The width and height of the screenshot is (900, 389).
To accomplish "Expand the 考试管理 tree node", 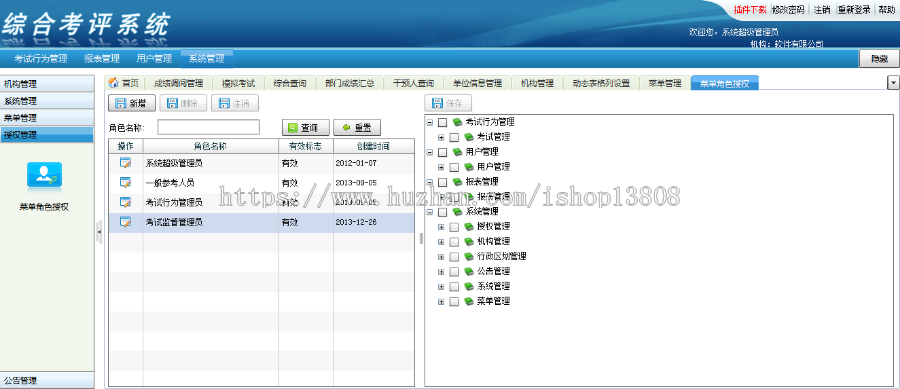I will pyautogui.click(x=441, y=137).
